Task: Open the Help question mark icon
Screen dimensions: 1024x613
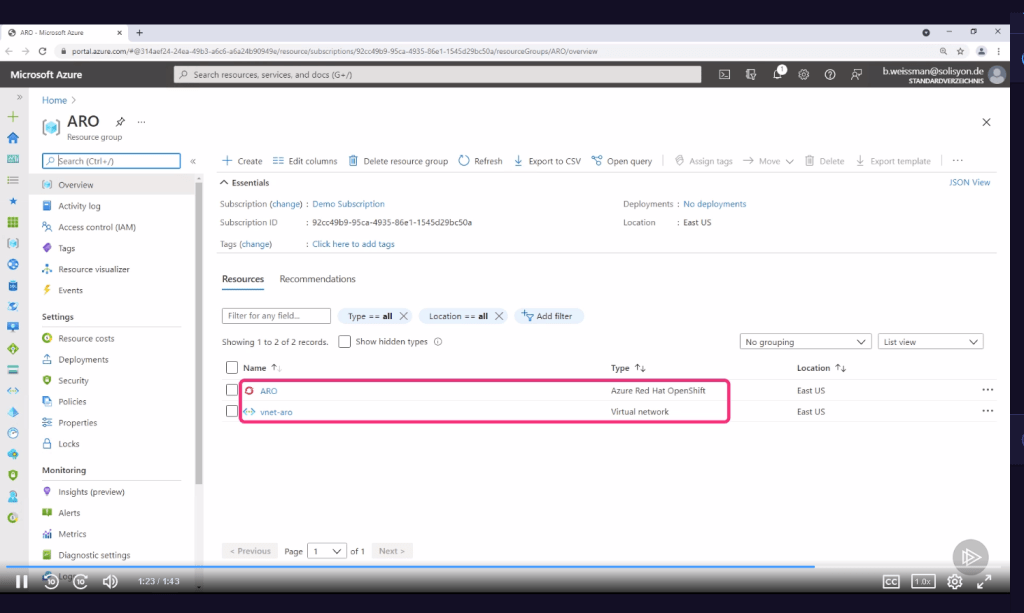Action: pyautogui.click(x=829, y=74)
